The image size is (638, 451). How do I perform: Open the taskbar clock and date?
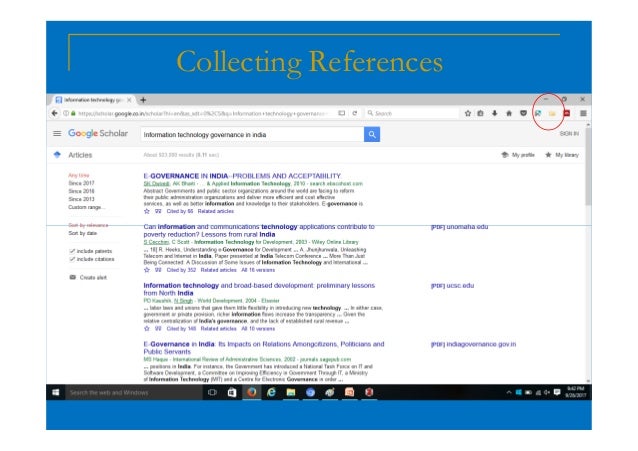pyautogui.click(x=575, y=392)
